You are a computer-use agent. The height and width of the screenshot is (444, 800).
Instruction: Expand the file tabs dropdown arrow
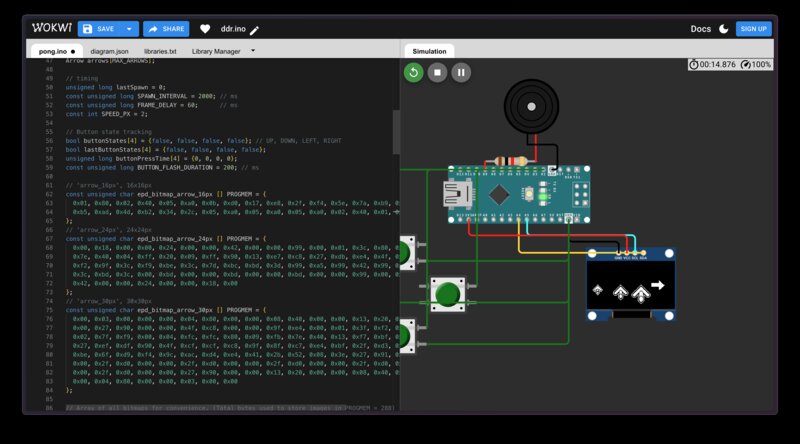tap(253, 49)
